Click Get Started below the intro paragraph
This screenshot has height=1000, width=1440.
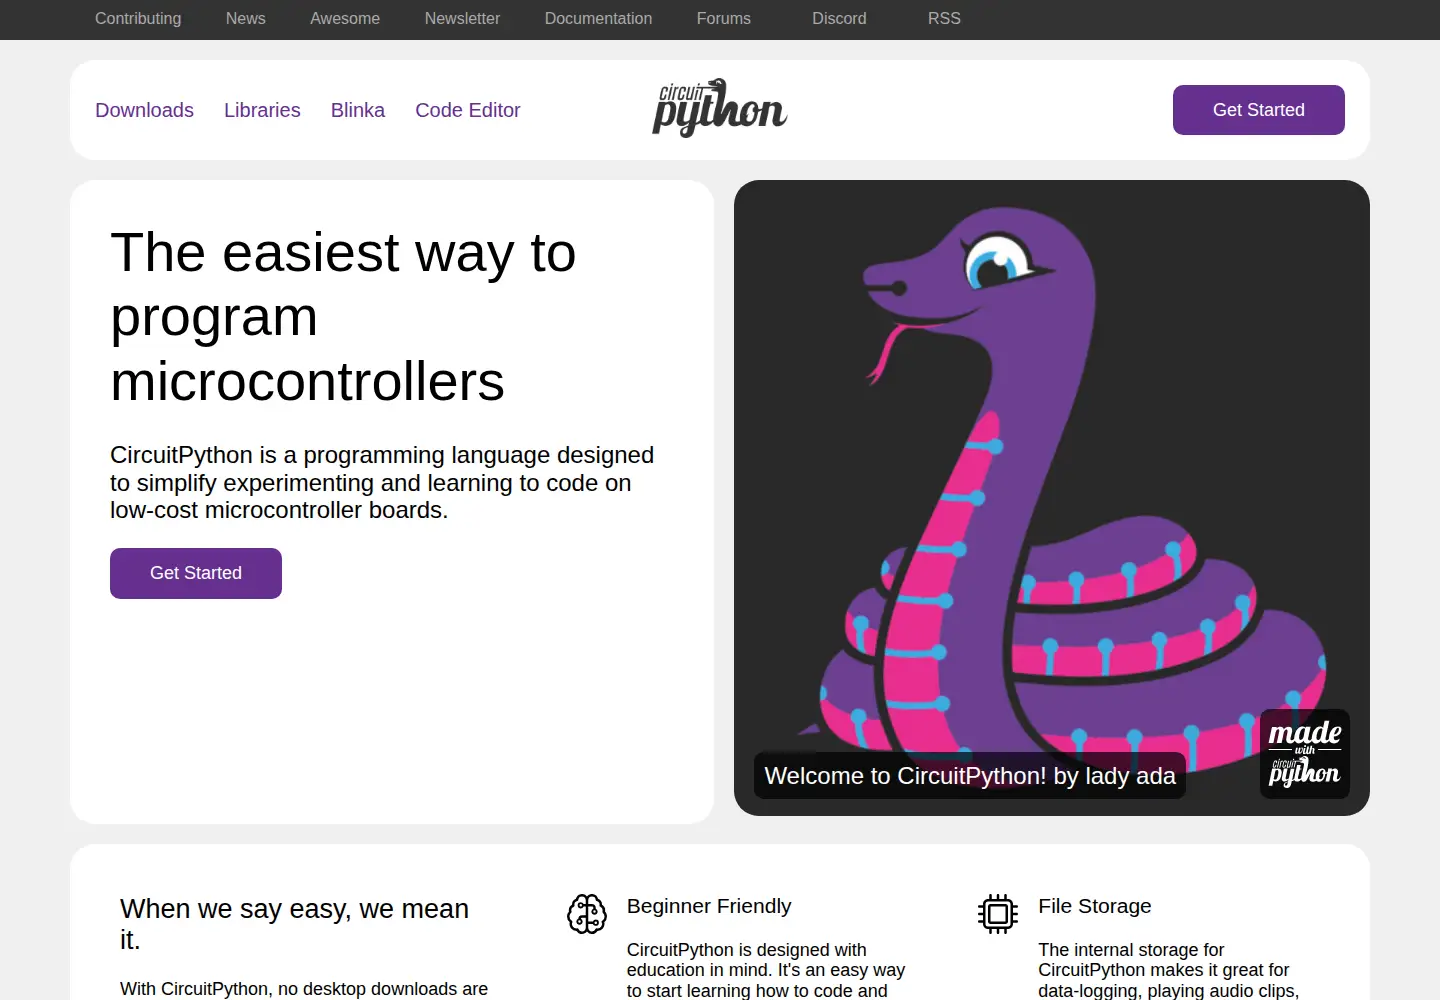[x=196, y=573]
